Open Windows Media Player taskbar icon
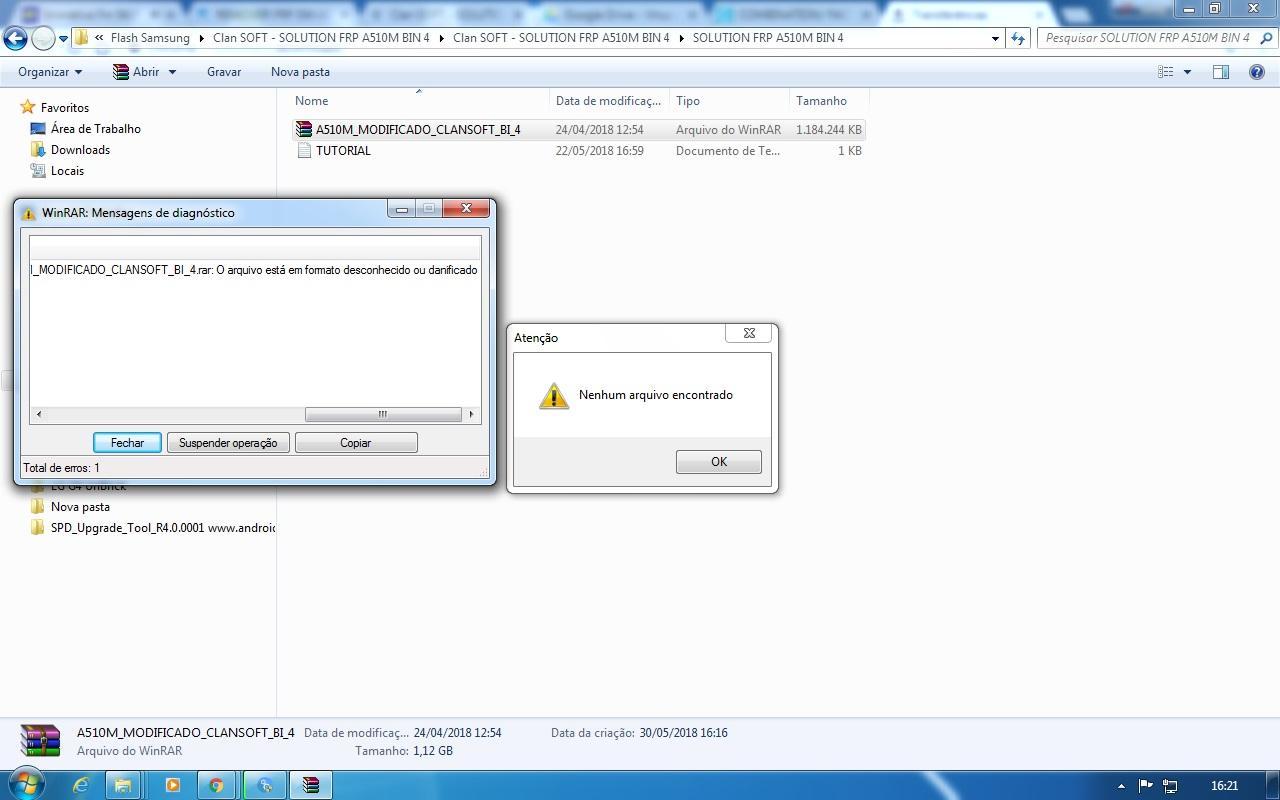Image resolution: width=1280 pixels, height=800 pixels. point(172,786)
